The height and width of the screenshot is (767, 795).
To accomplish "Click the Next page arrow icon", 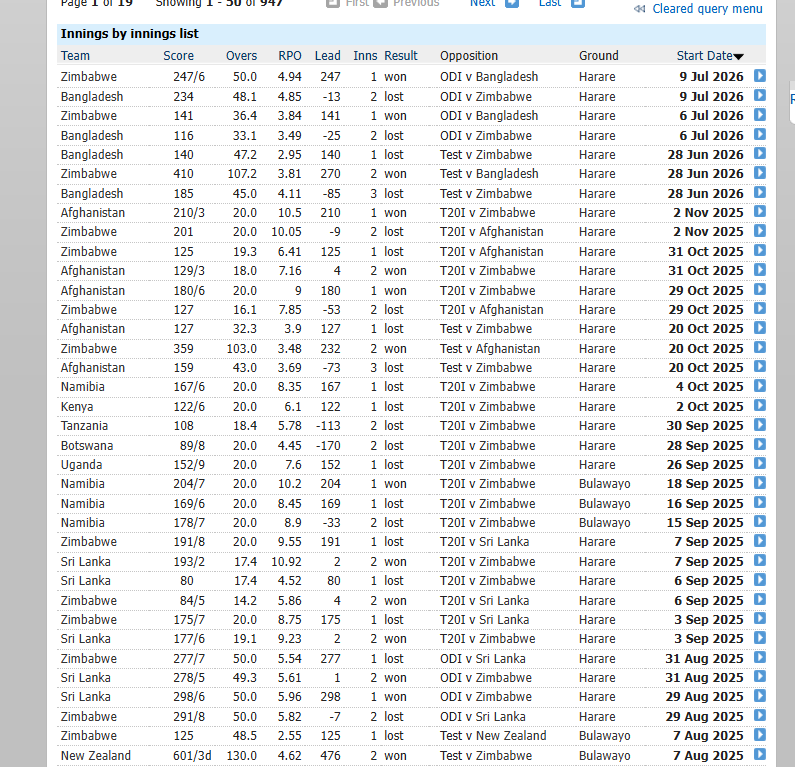I will pyautogui.click(x=512, y=3).
